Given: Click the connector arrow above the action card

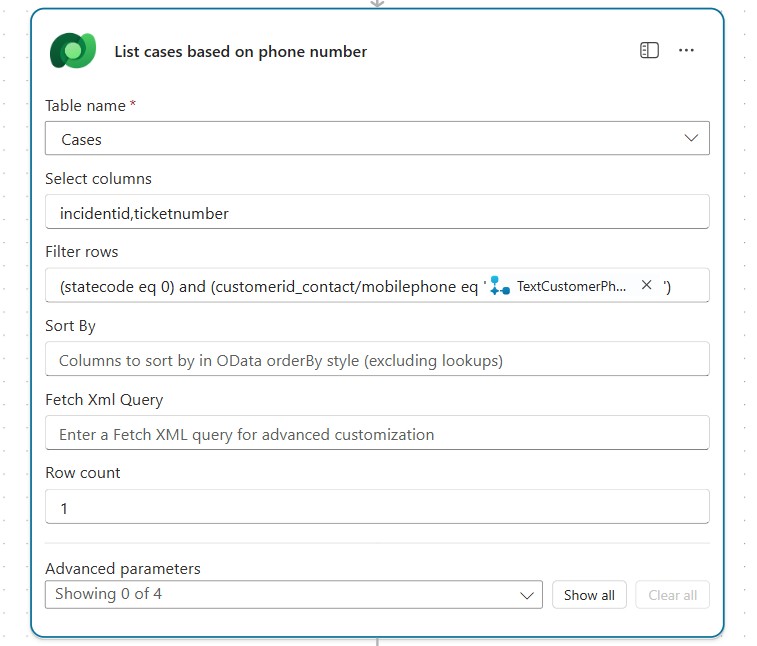Looking at the screenshot, I should [377, 4].
